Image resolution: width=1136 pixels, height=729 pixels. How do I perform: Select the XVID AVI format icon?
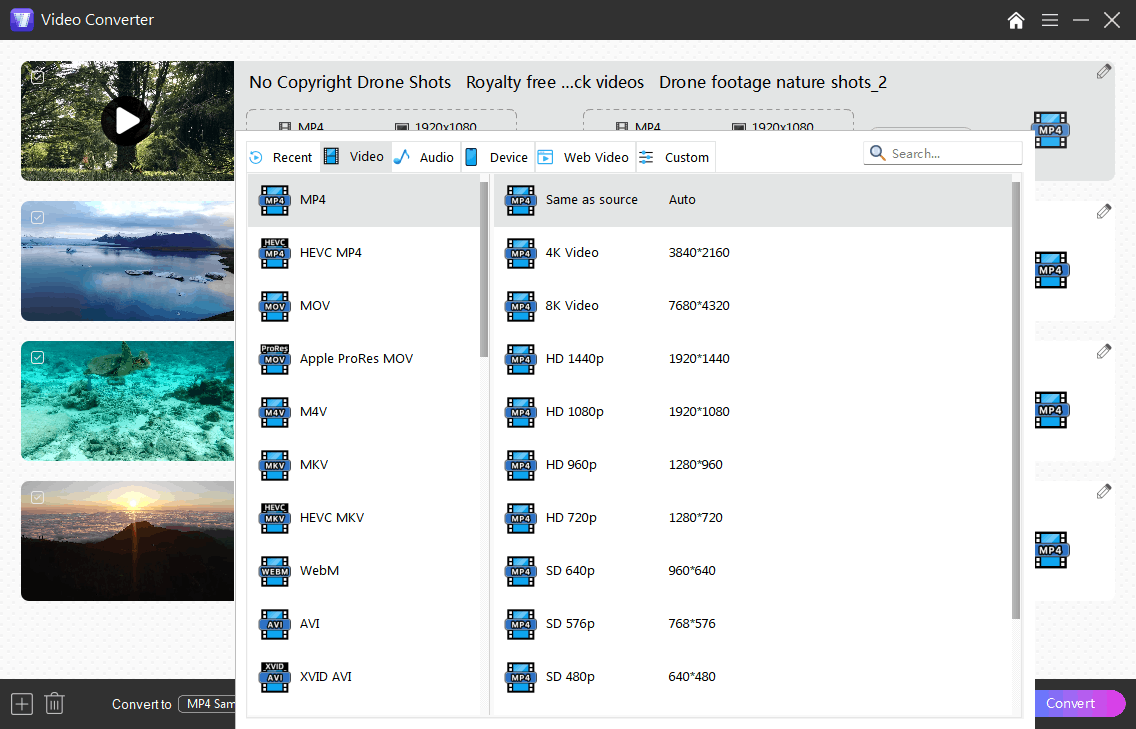[x=275, y=676]
